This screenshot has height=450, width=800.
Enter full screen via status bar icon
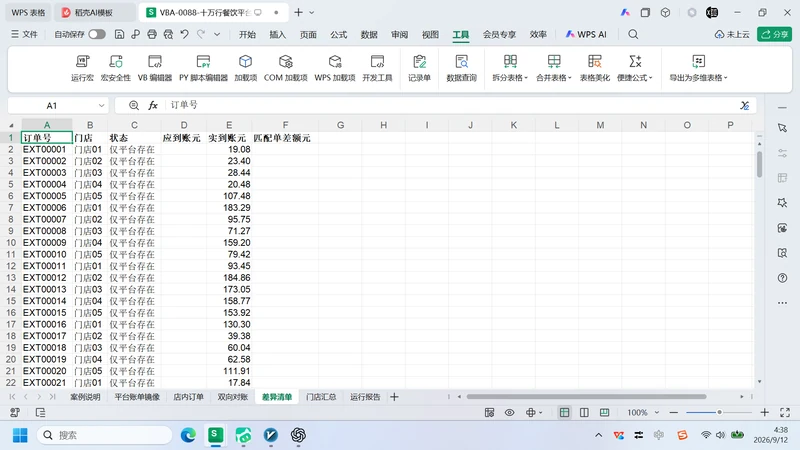(x=785, y=412)
